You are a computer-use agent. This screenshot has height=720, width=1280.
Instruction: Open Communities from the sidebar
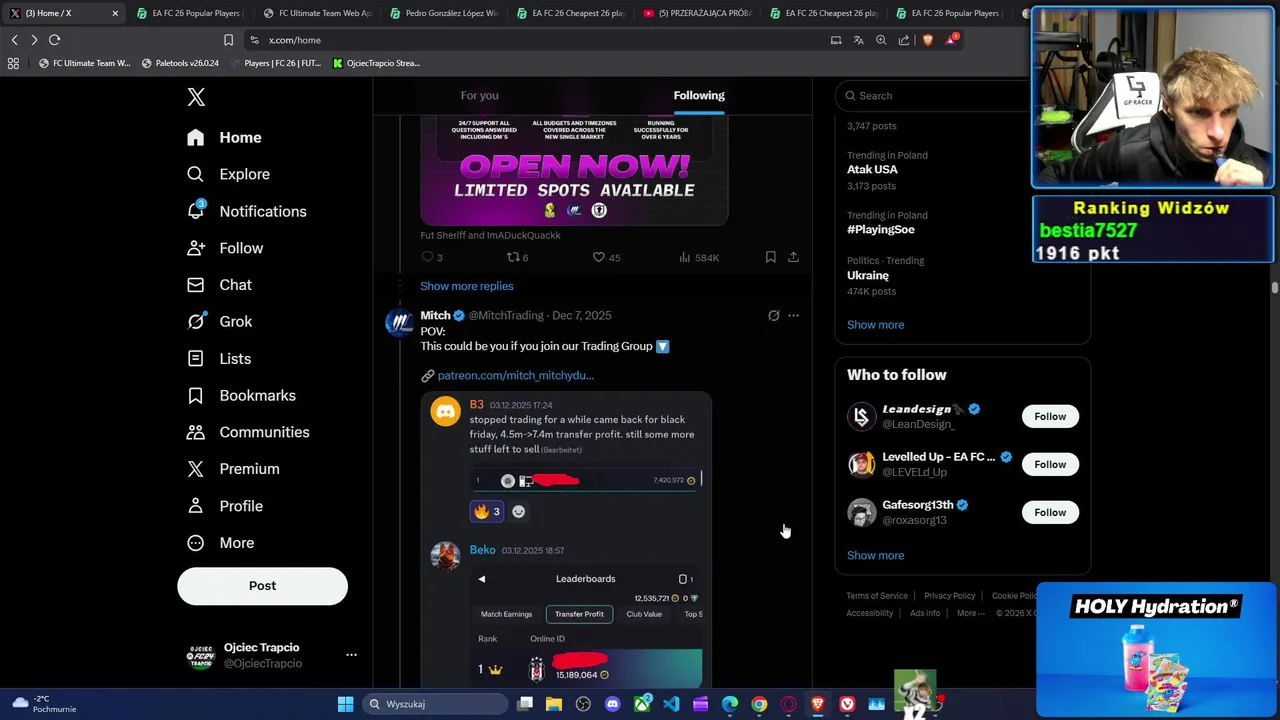(248, 432)
